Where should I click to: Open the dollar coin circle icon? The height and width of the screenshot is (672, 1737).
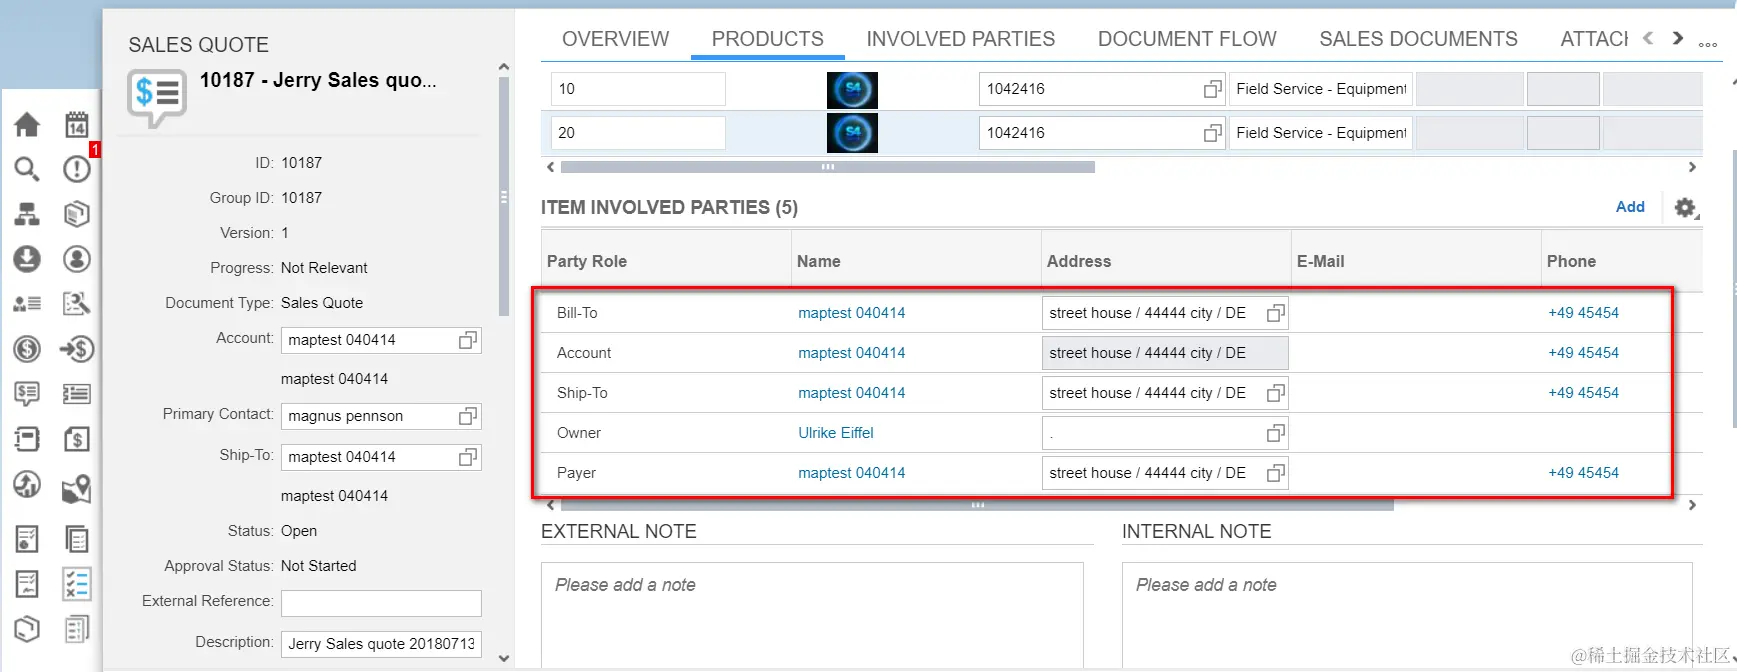pyautogui.click(x=27, y=348)
